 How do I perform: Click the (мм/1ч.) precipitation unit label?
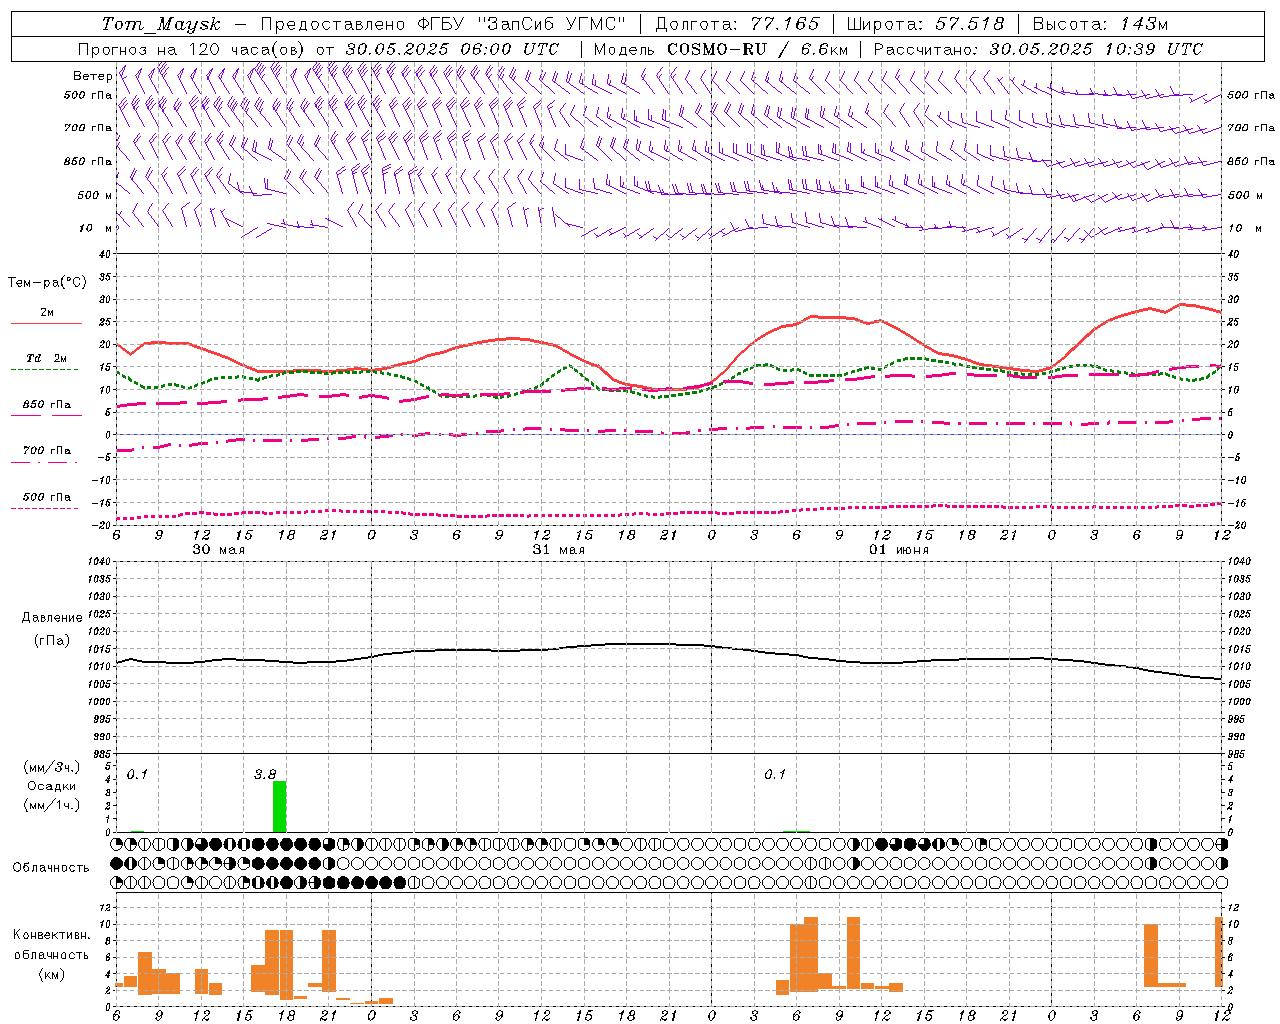(52, 805)
